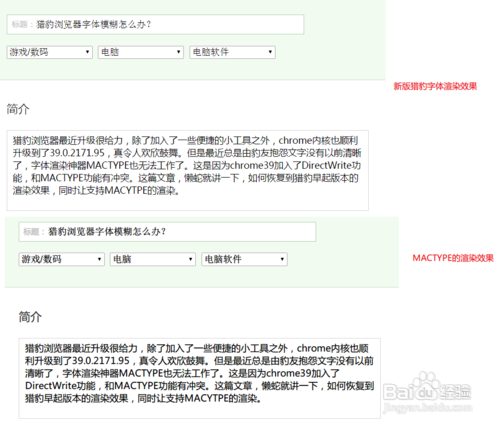This screenshot has height=425, width=500.
Task: Open the upper 电脑 category dropdown
Action: point(141,52)
